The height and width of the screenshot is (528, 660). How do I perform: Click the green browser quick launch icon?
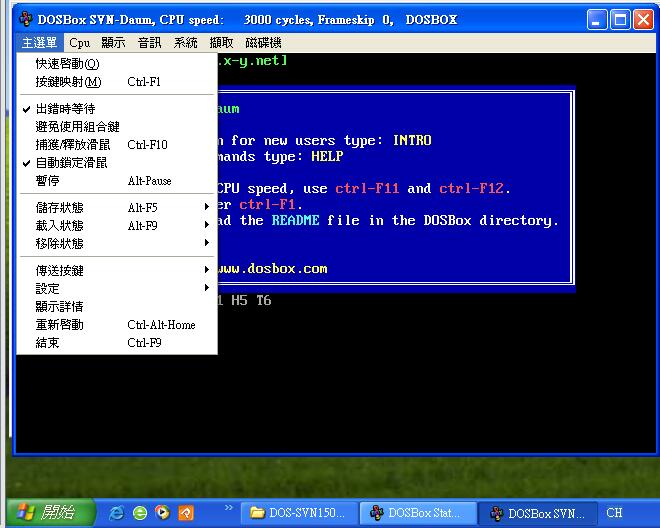coord(140,512)
